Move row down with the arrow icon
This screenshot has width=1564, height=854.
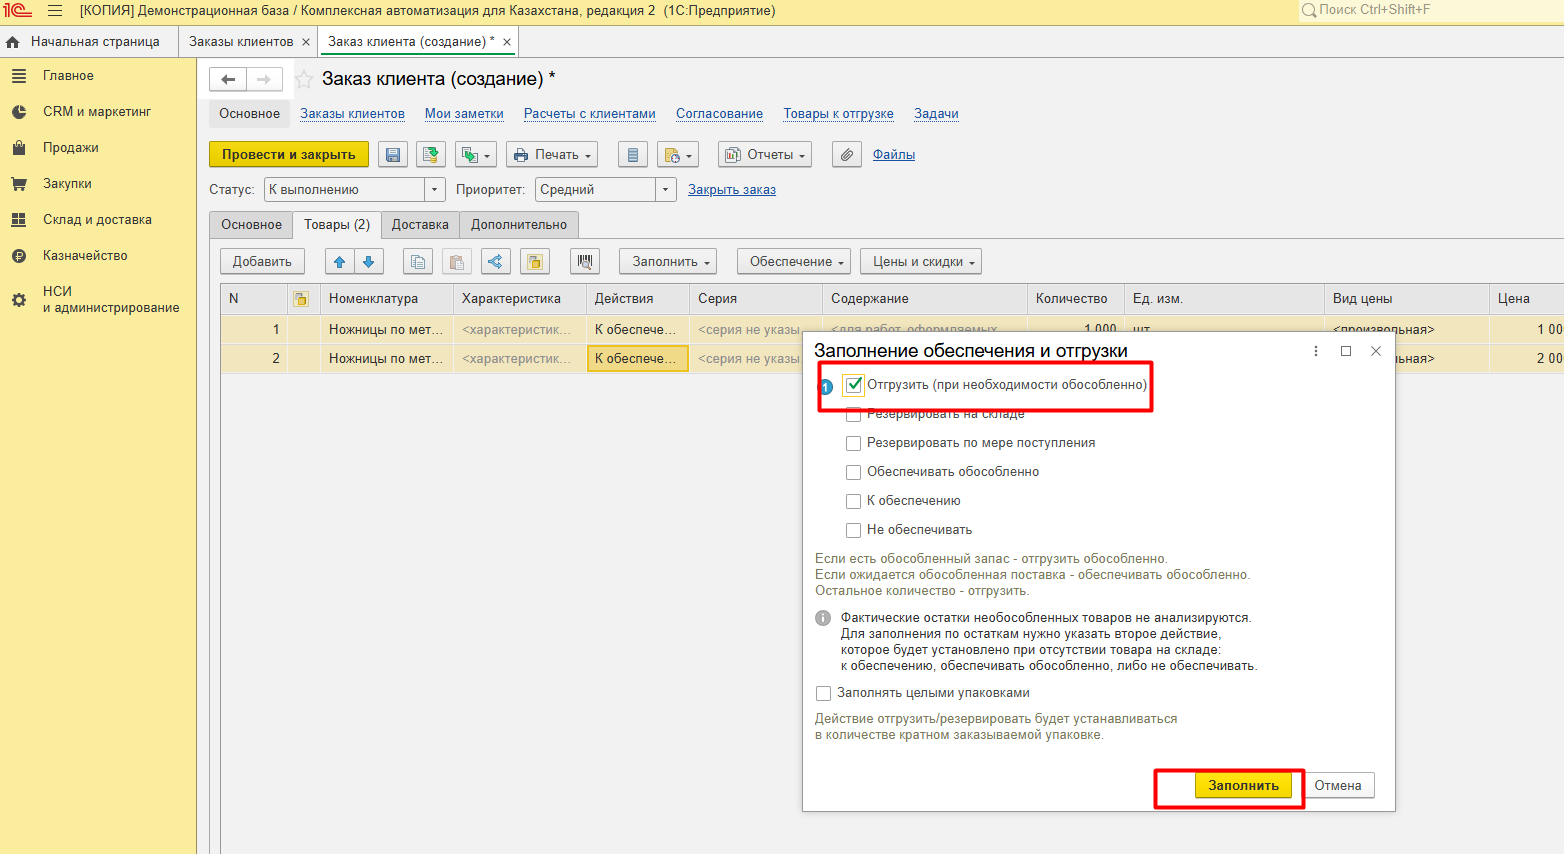368,262
